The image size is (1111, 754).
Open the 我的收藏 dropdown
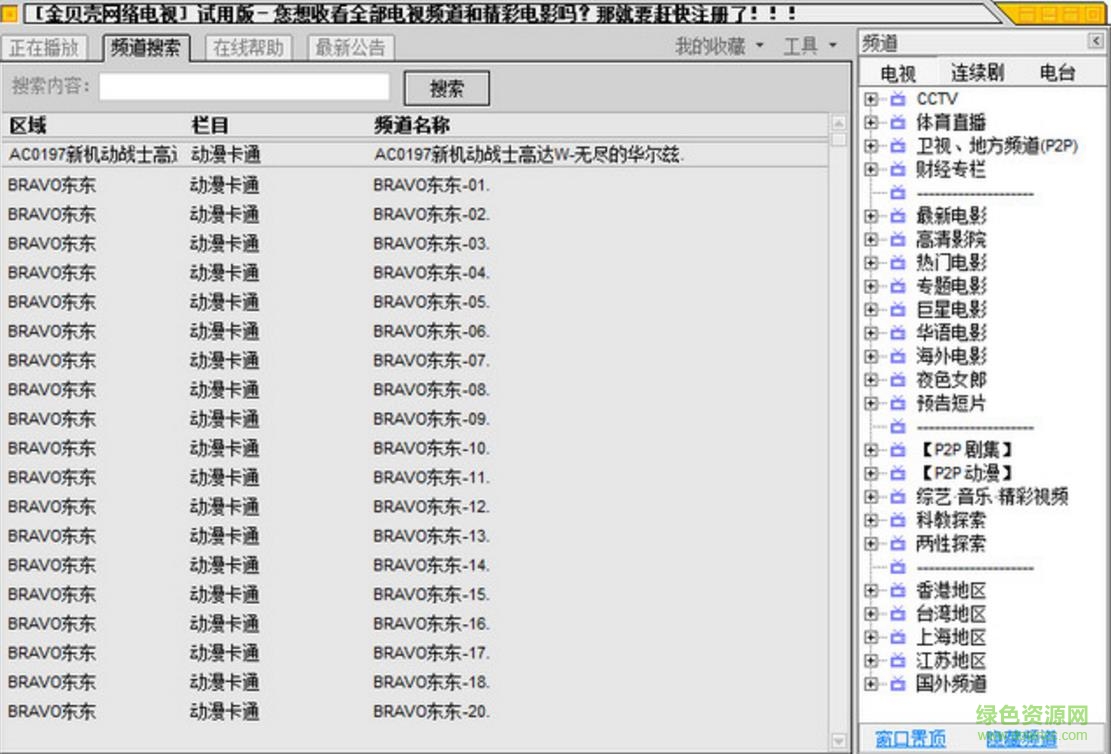coord(709,46)
